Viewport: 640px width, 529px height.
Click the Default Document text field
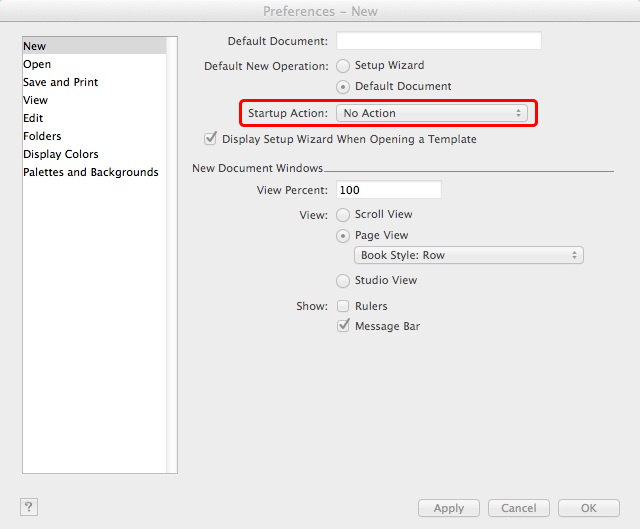tap(438, 41)
